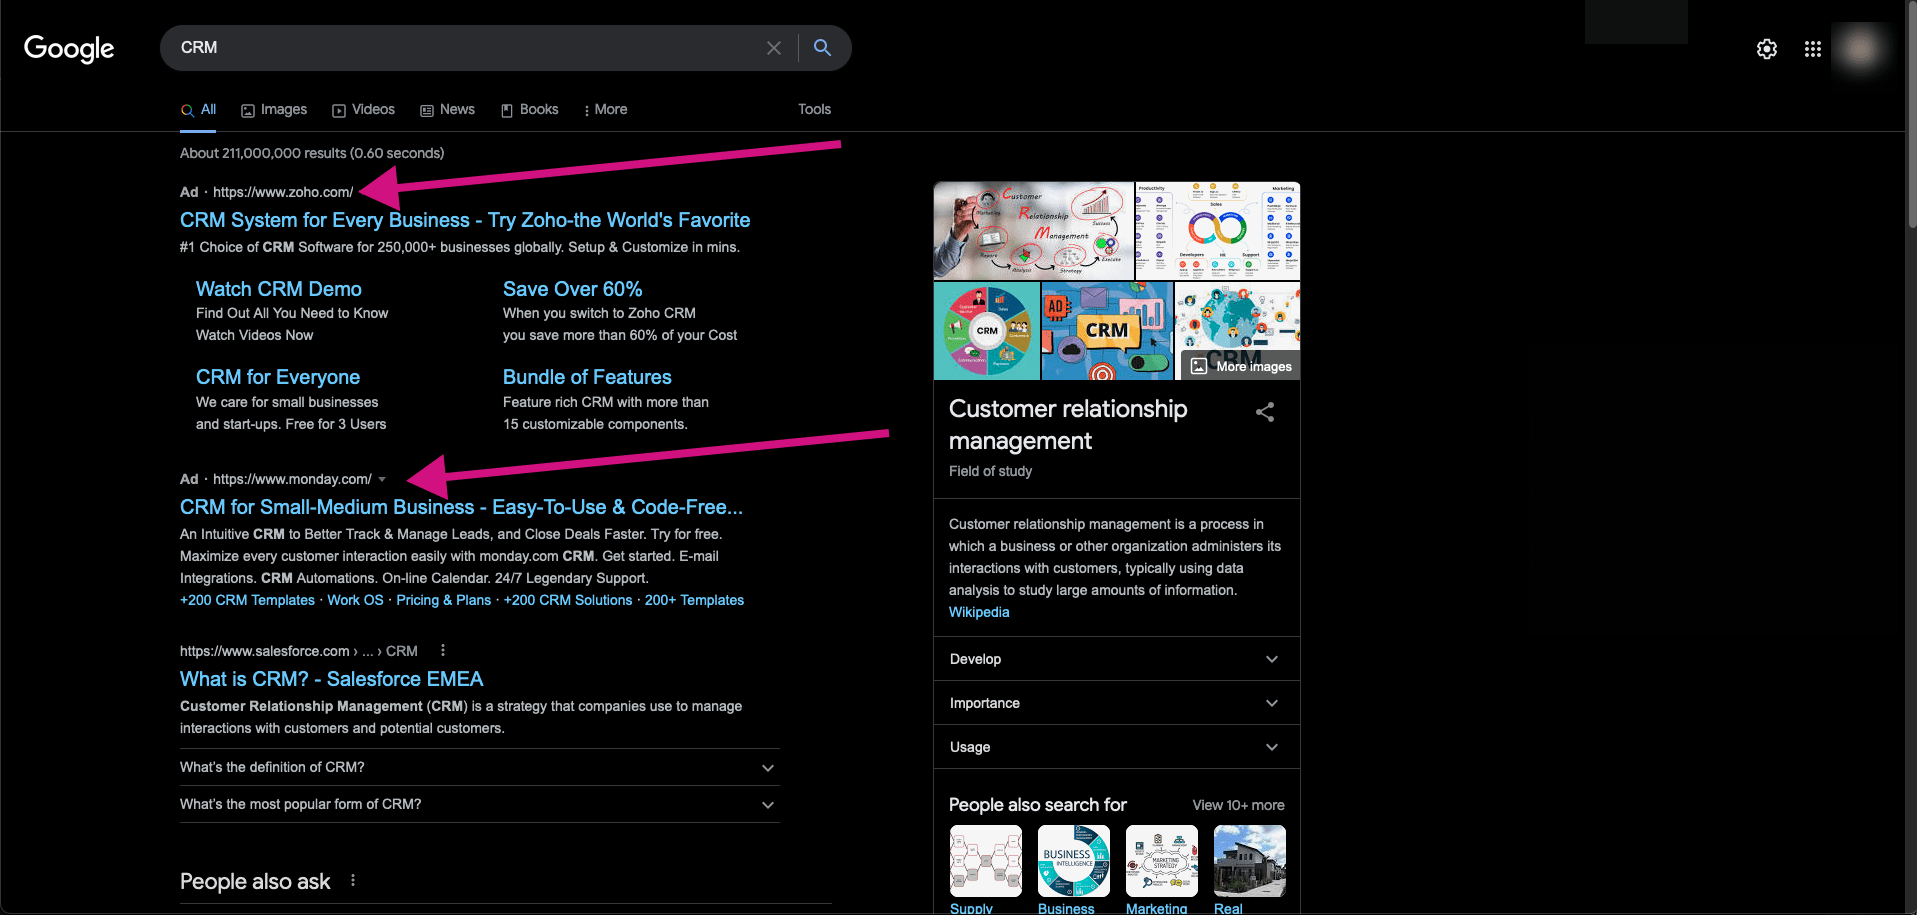Click View 10+ more related searches
Image resolution: width=1917 pixels, height=915 pixels.
[x=1238, y=805]
